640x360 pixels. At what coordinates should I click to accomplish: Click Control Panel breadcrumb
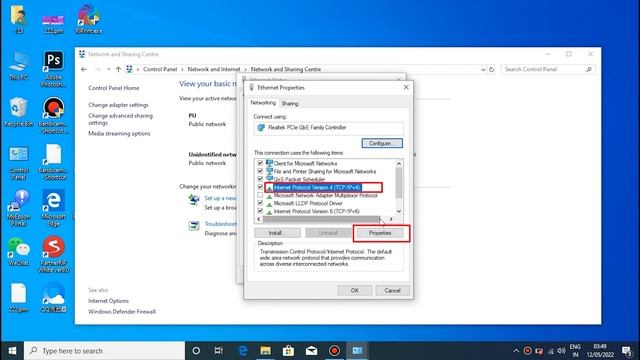point(160,69)
